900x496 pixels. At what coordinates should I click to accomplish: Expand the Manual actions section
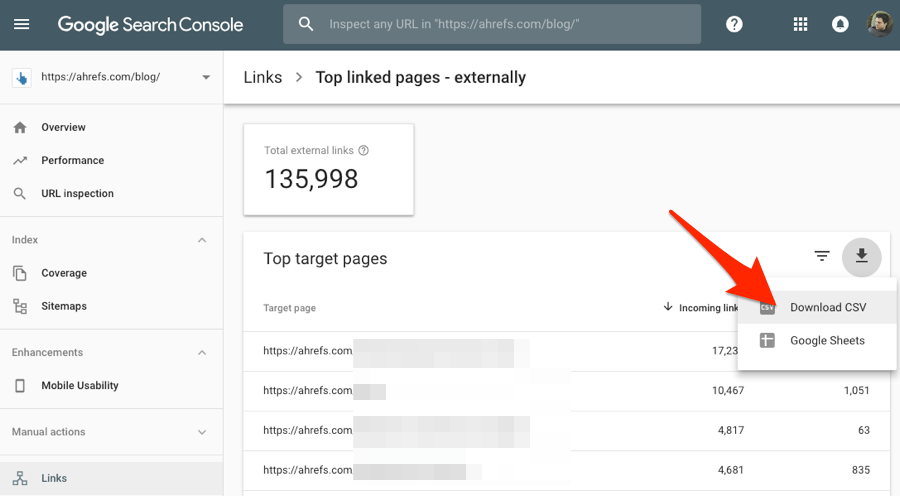[x=202, y=432]
